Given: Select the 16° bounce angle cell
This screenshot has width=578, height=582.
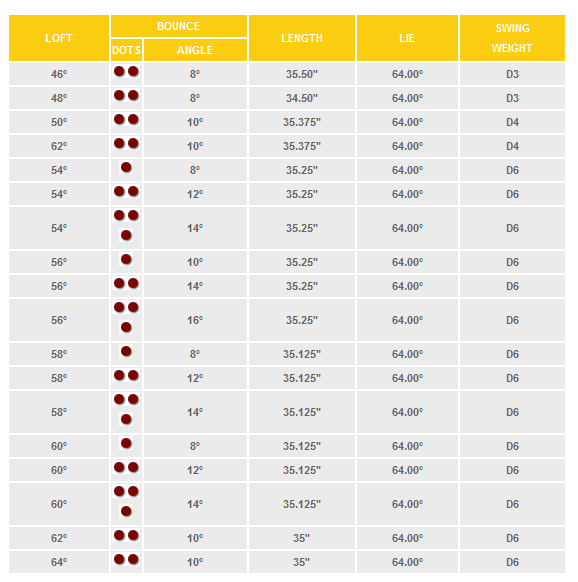Looking at the screenshot, I should coord(195,320).
